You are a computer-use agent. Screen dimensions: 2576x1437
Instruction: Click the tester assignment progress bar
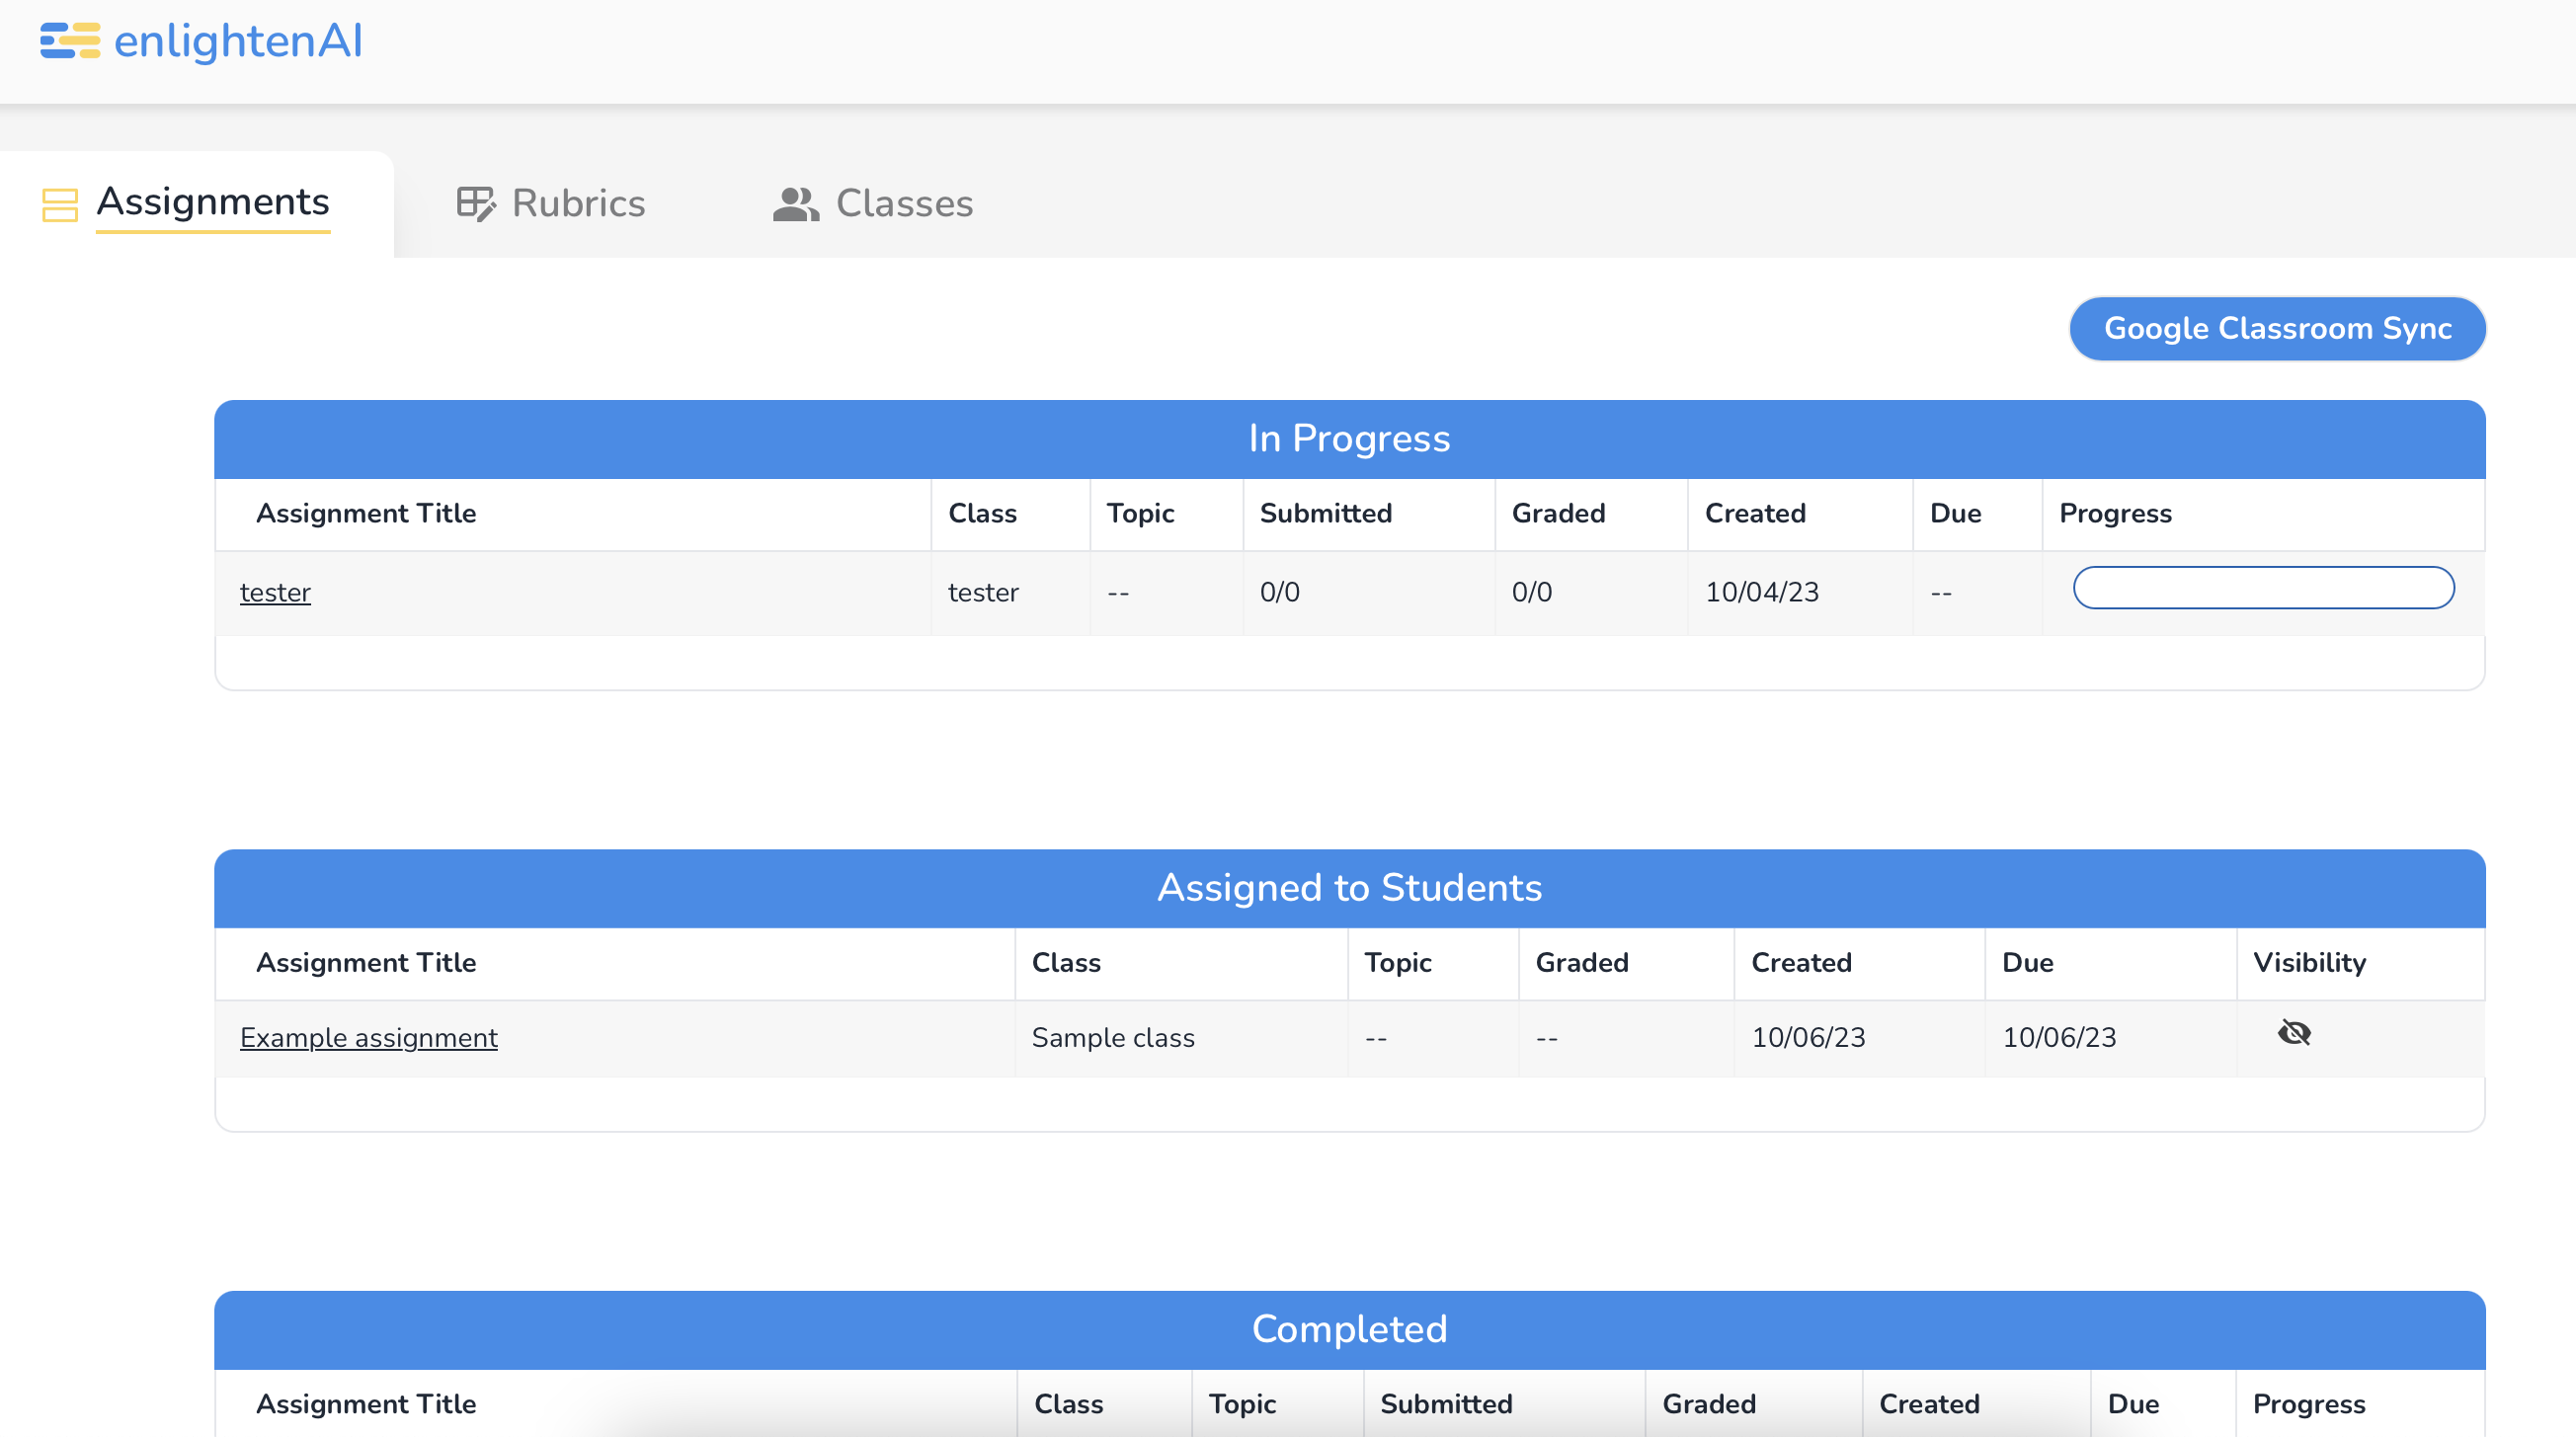pos(2263,588)
